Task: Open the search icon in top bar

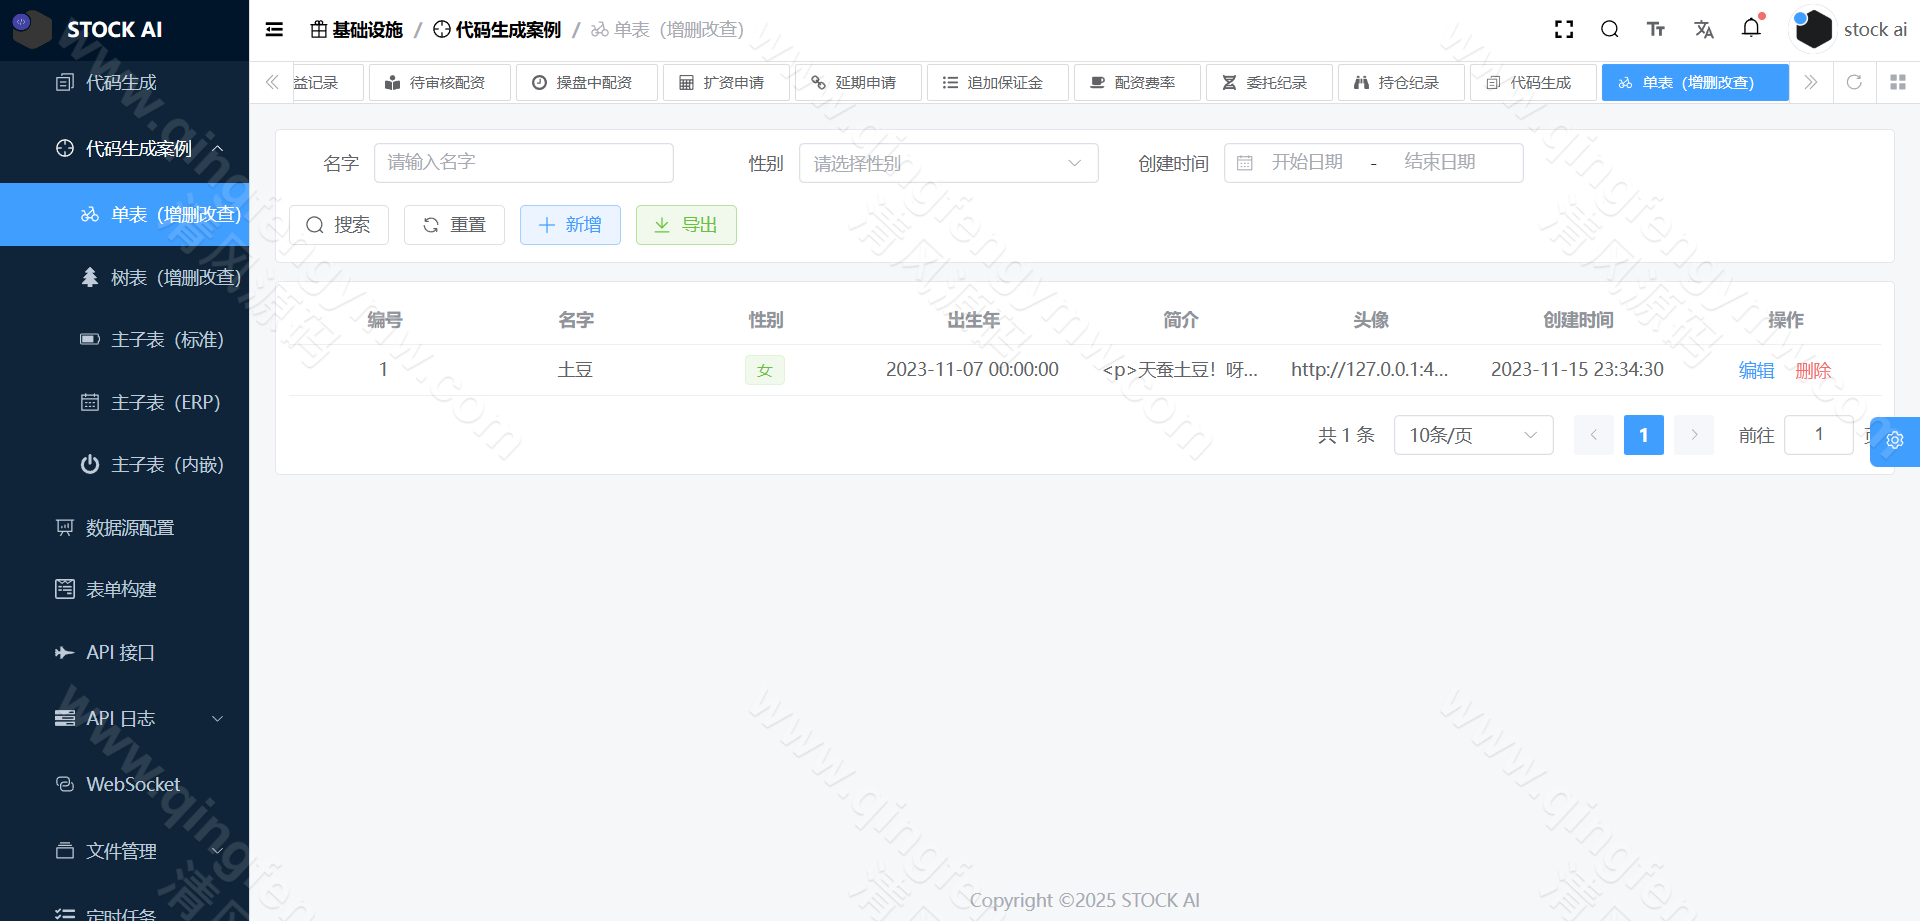Action: pos(1609,29)
